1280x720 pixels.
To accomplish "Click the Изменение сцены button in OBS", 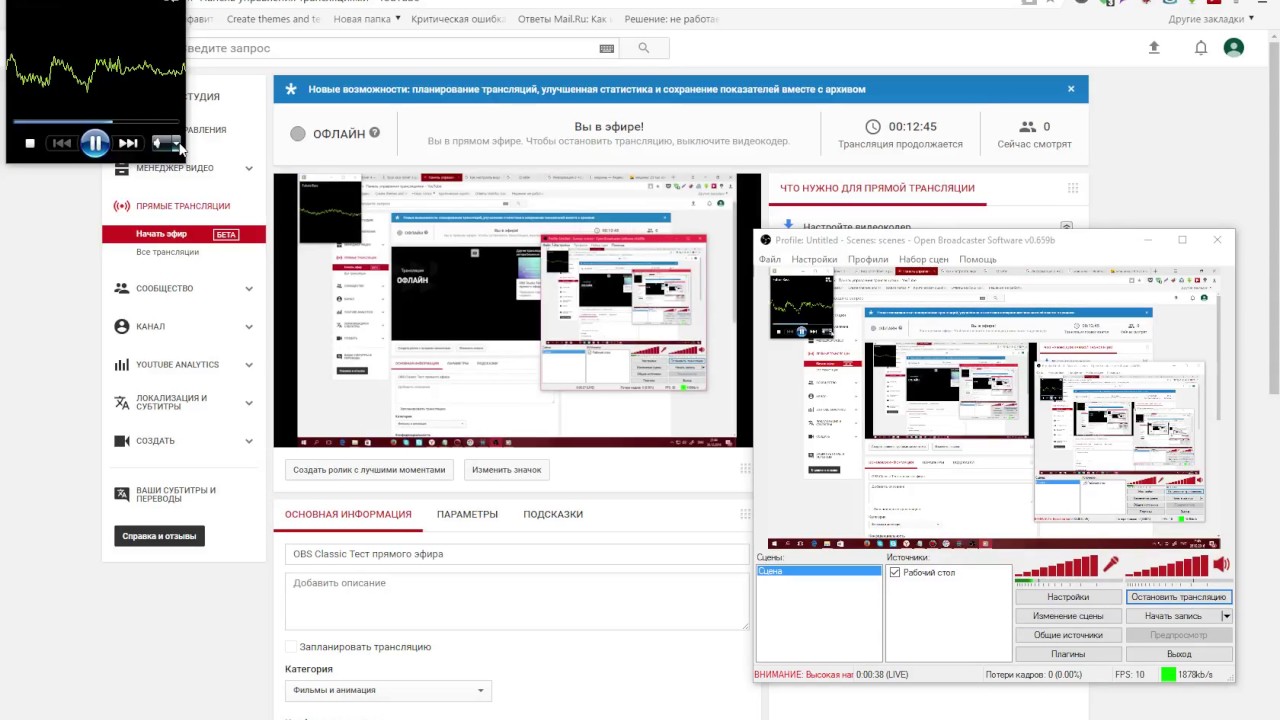I will point(1068,616).
